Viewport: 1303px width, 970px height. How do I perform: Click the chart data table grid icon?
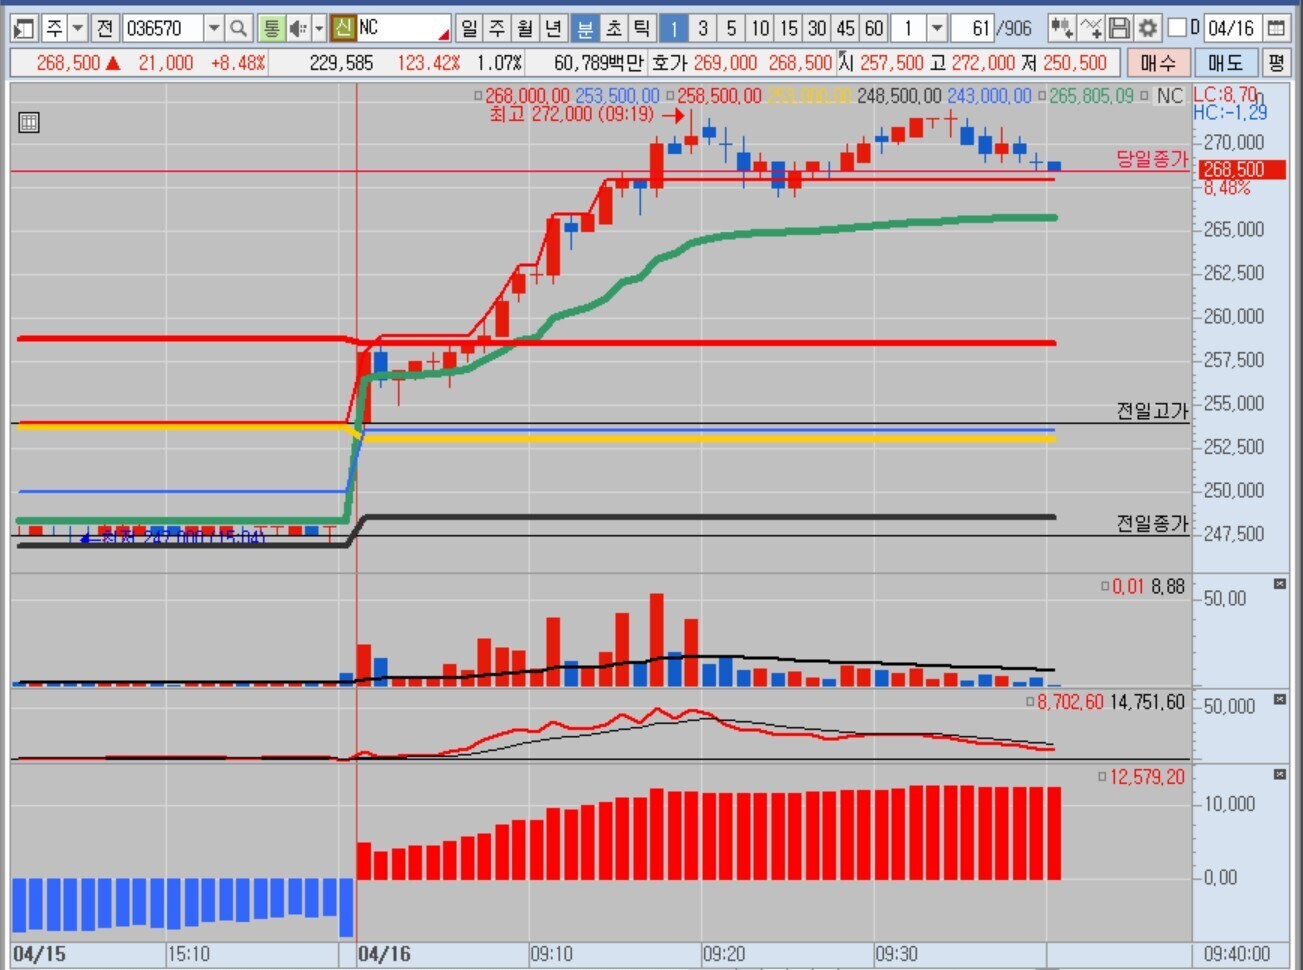[29, 122]
